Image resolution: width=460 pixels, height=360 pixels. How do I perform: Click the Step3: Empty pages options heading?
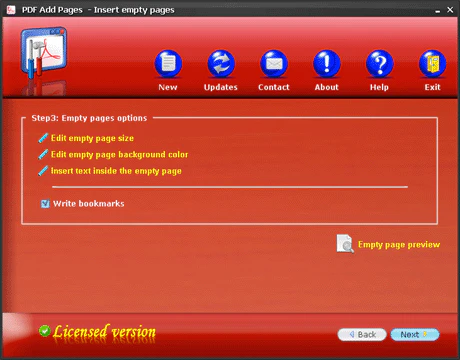coord(89,118)
